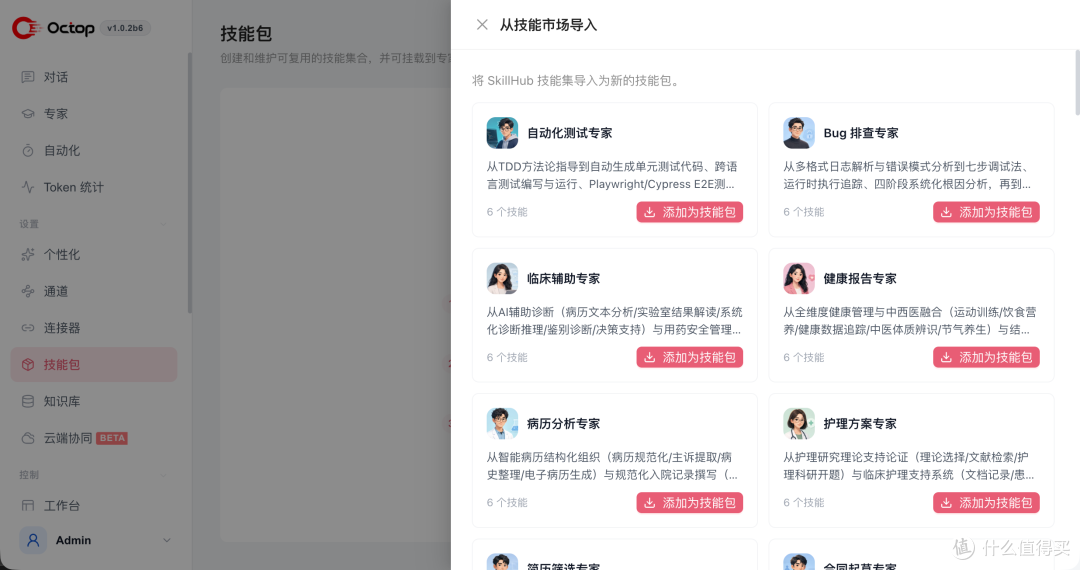Click the 自动化 timer icon
This screenshot has height=570, width=1080.
click(x=28, y=150)
